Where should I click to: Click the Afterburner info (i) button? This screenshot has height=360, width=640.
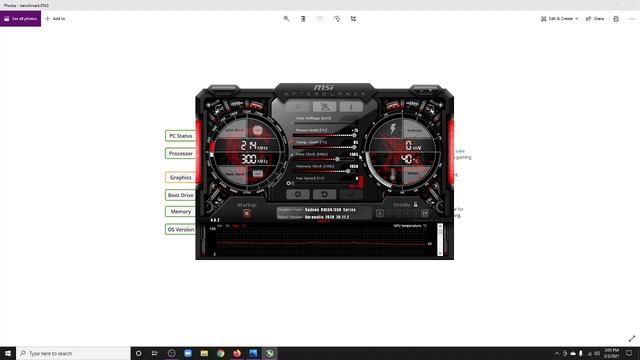(x=351, y=107)
